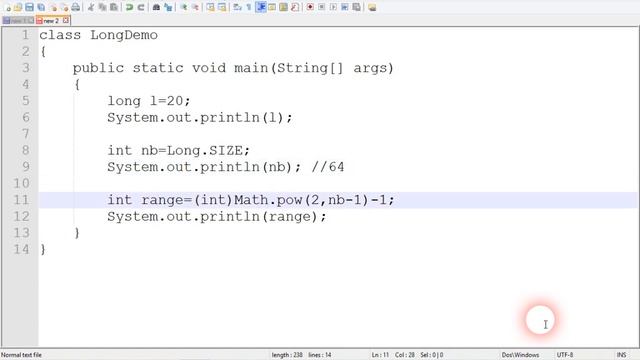The image size is (640, 360).
Task: Click 'length : 238' in the status bar
Action: pos(287,355)
